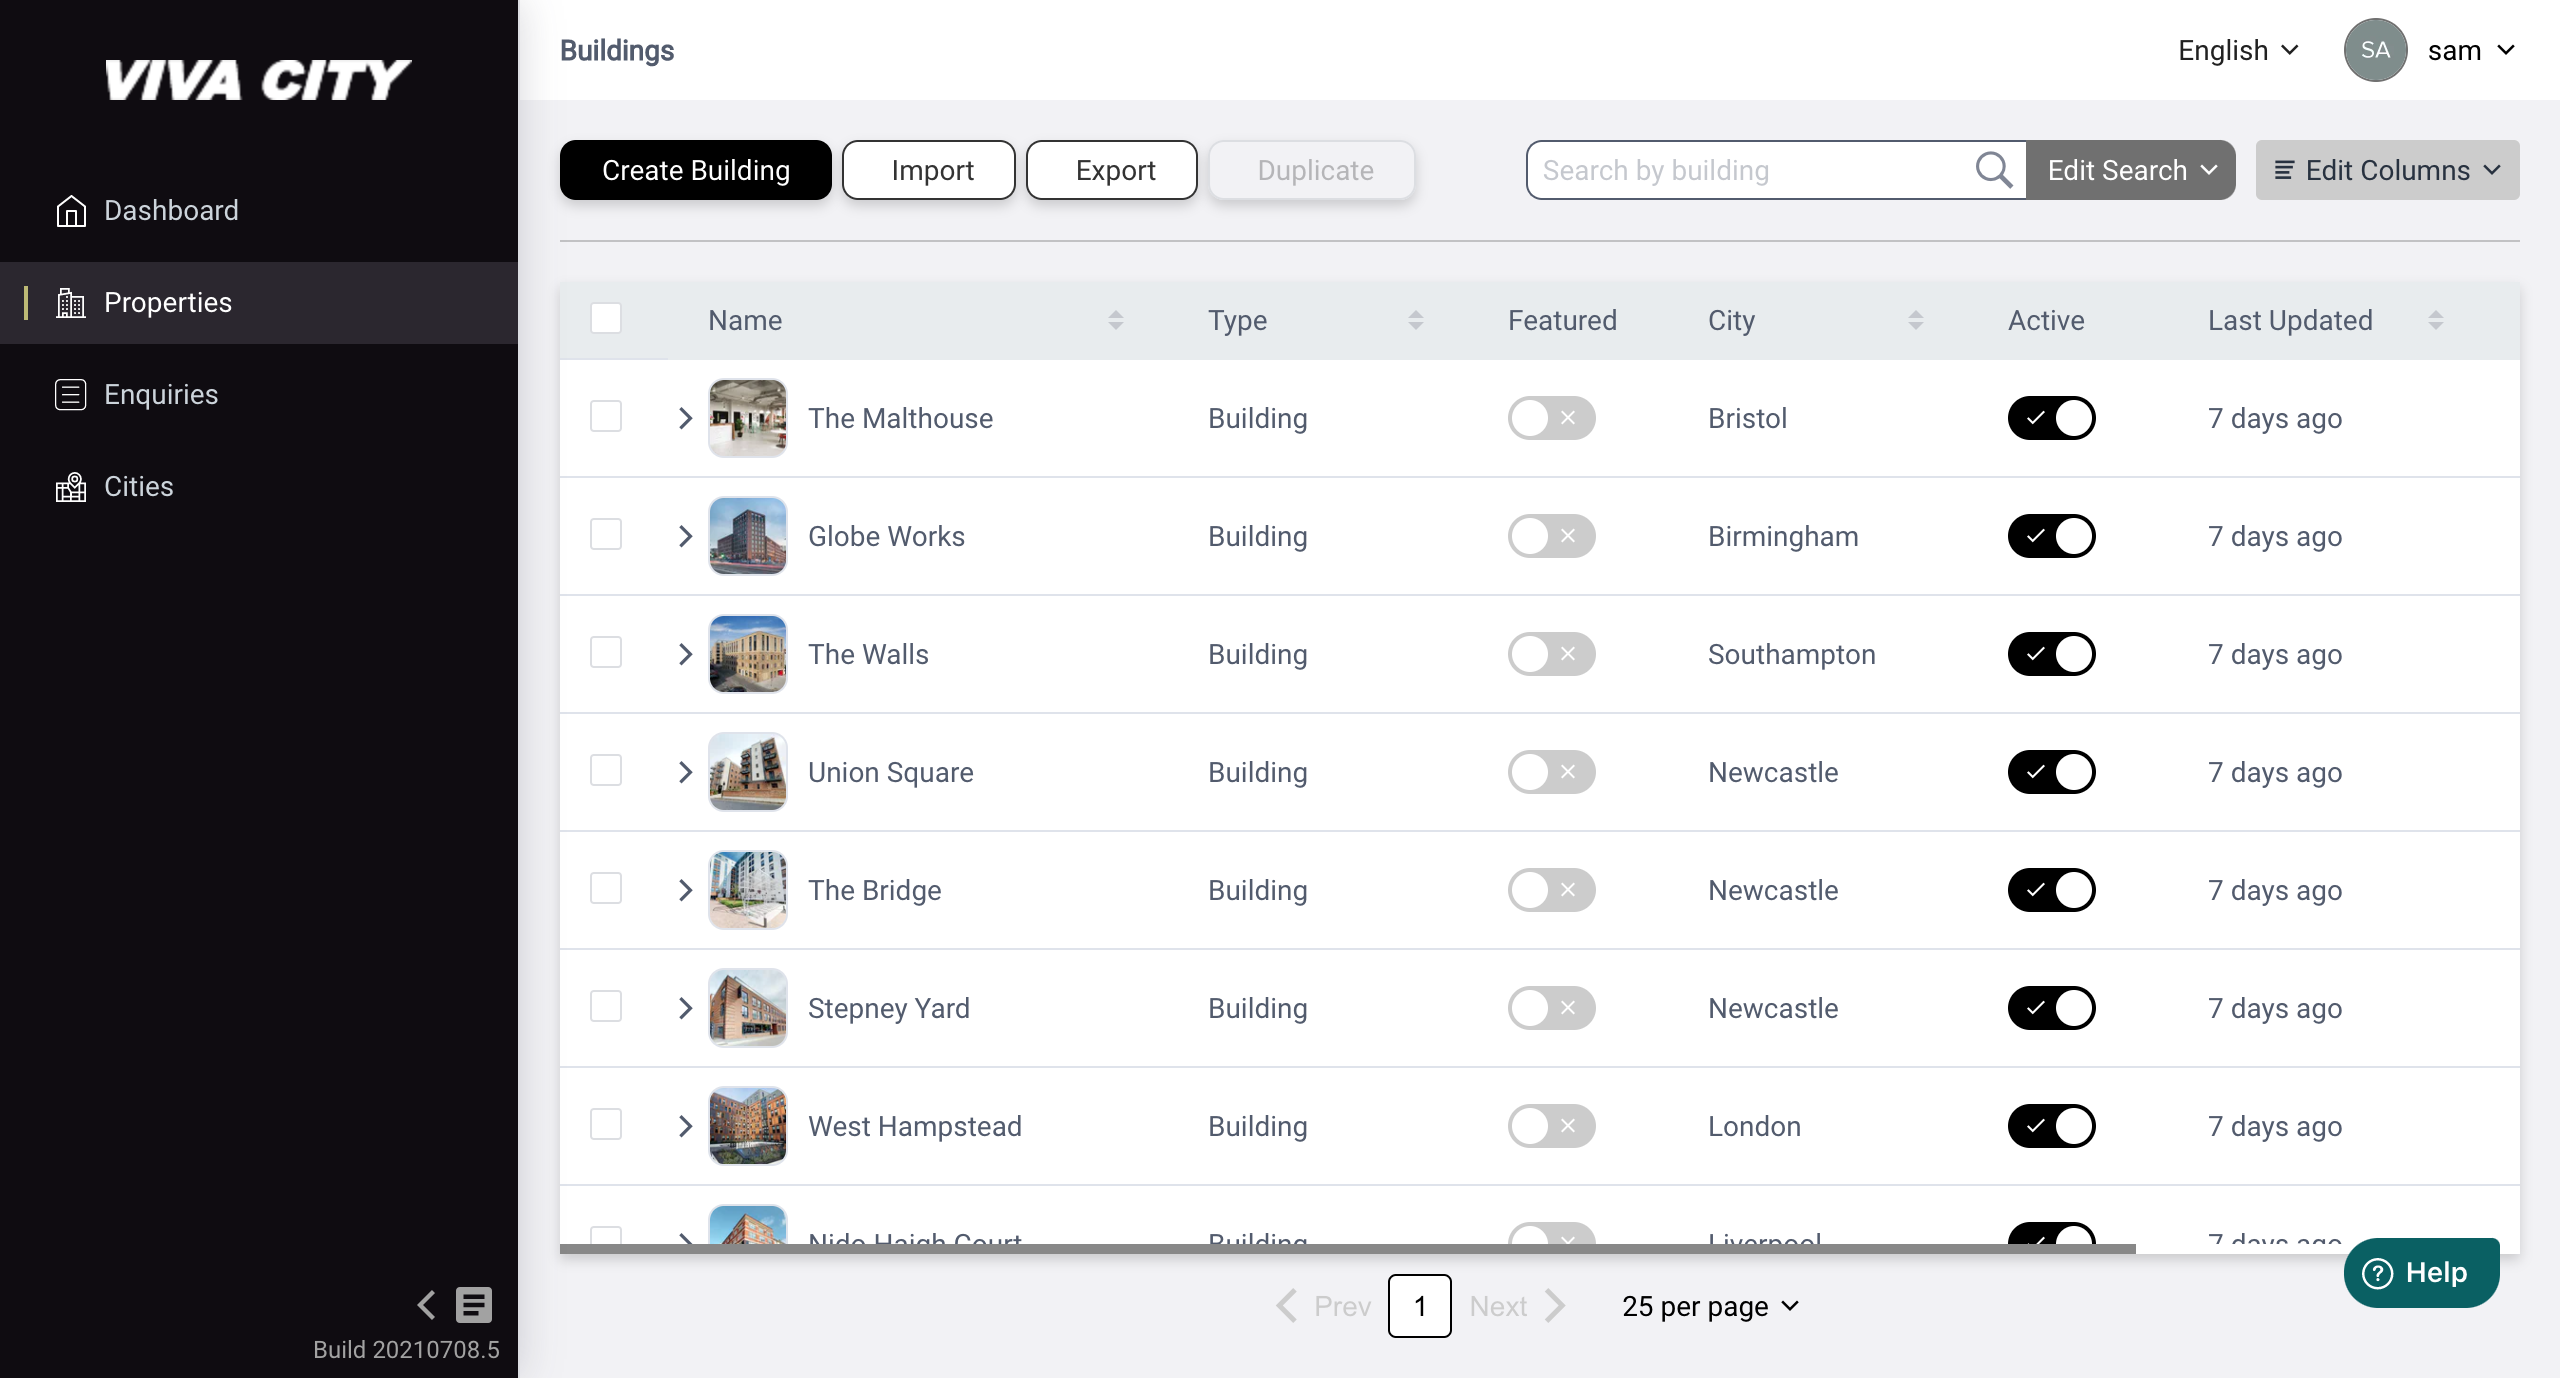The width and height of the screenshot is (2560, 1378).
Task: Open the Edit Columns dropdown
Action: tap(2387, 170)
